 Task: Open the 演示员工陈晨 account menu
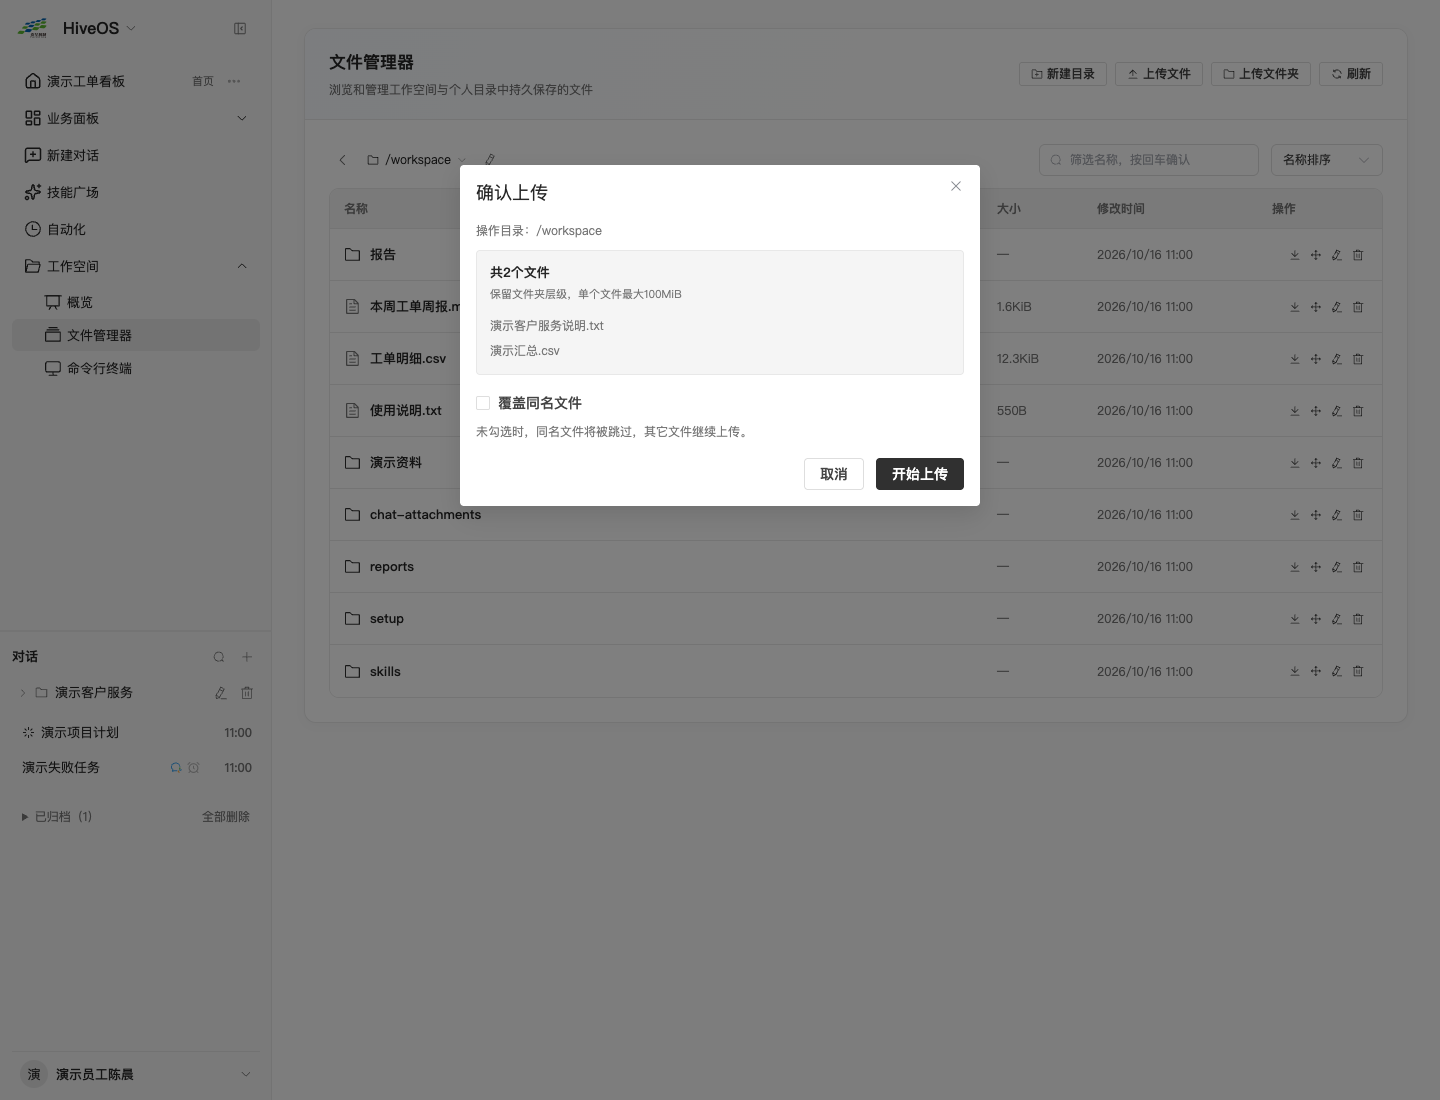136,1074
